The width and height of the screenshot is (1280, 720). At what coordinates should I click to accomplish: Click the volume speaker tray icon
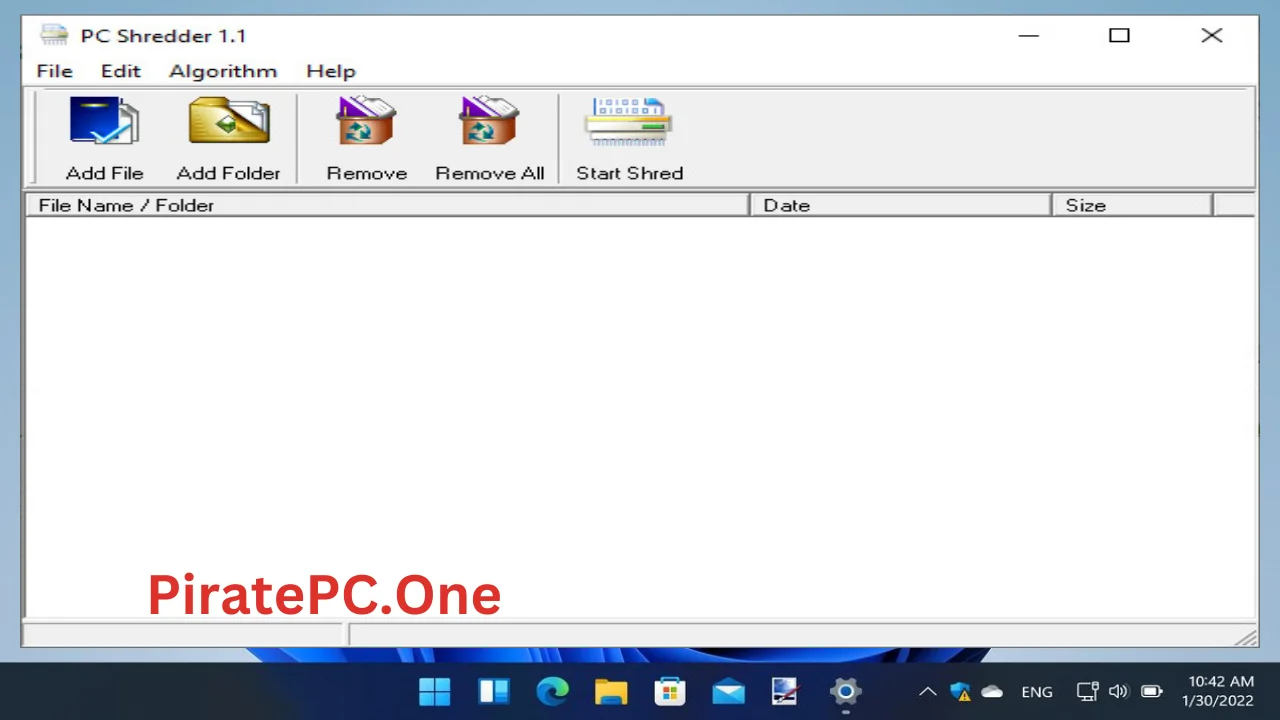[x=1118, y=691]
